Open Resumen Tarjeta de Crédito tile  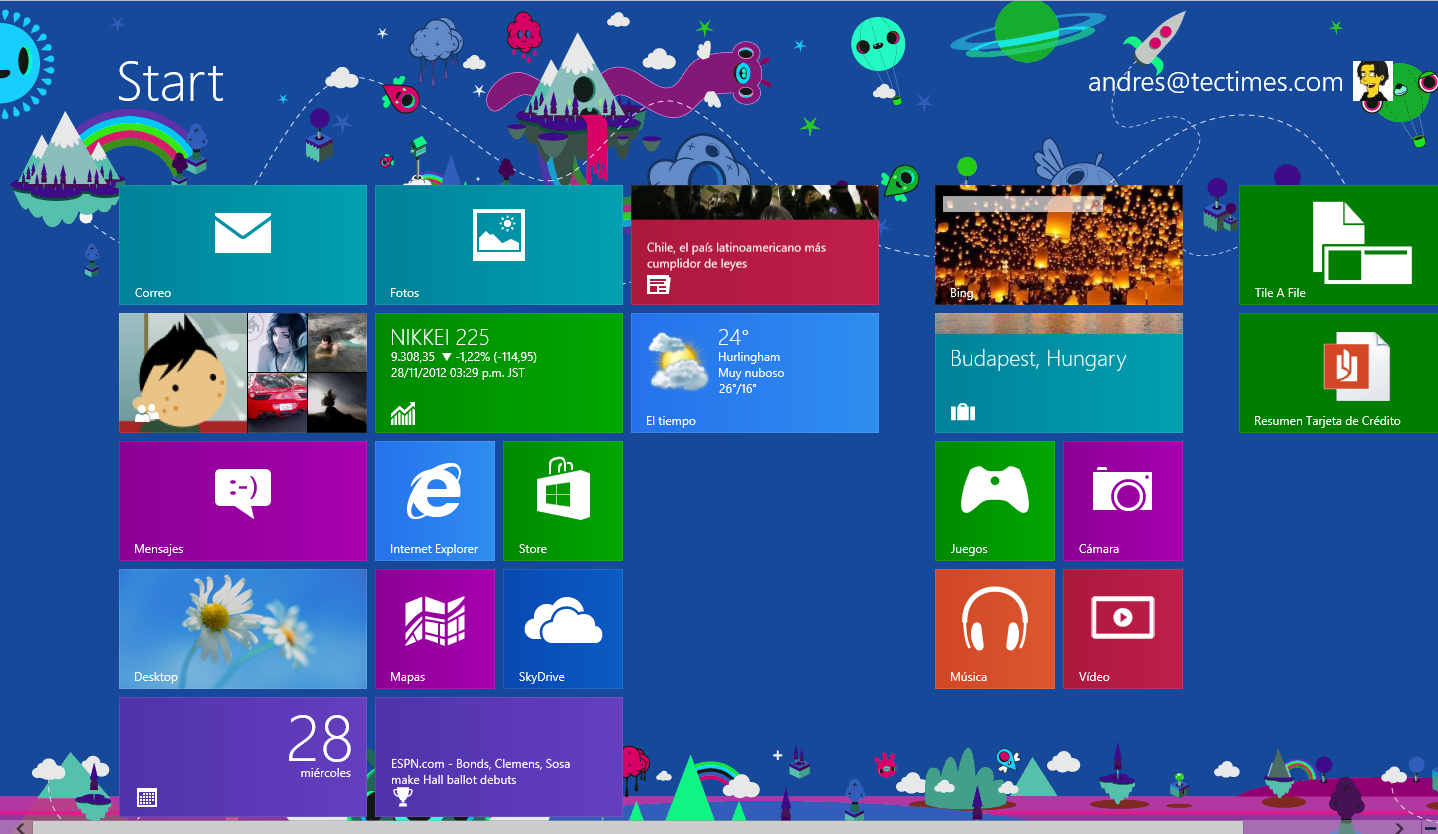pos(1339,373)
